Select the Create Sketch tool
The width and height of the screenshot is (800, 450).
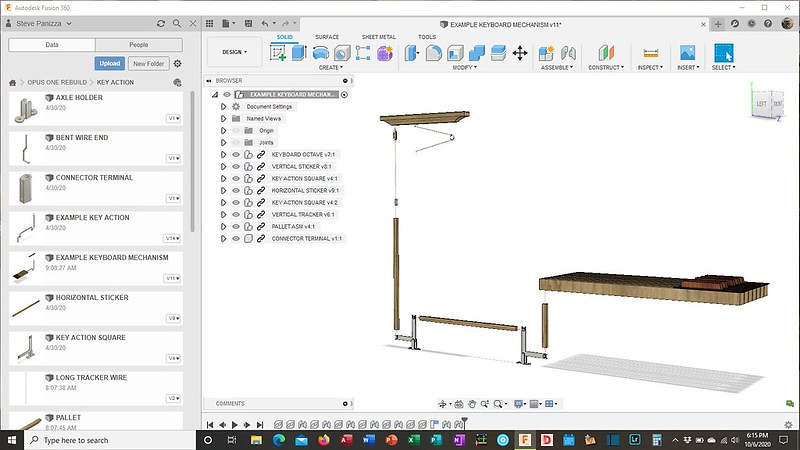(279, 53)
